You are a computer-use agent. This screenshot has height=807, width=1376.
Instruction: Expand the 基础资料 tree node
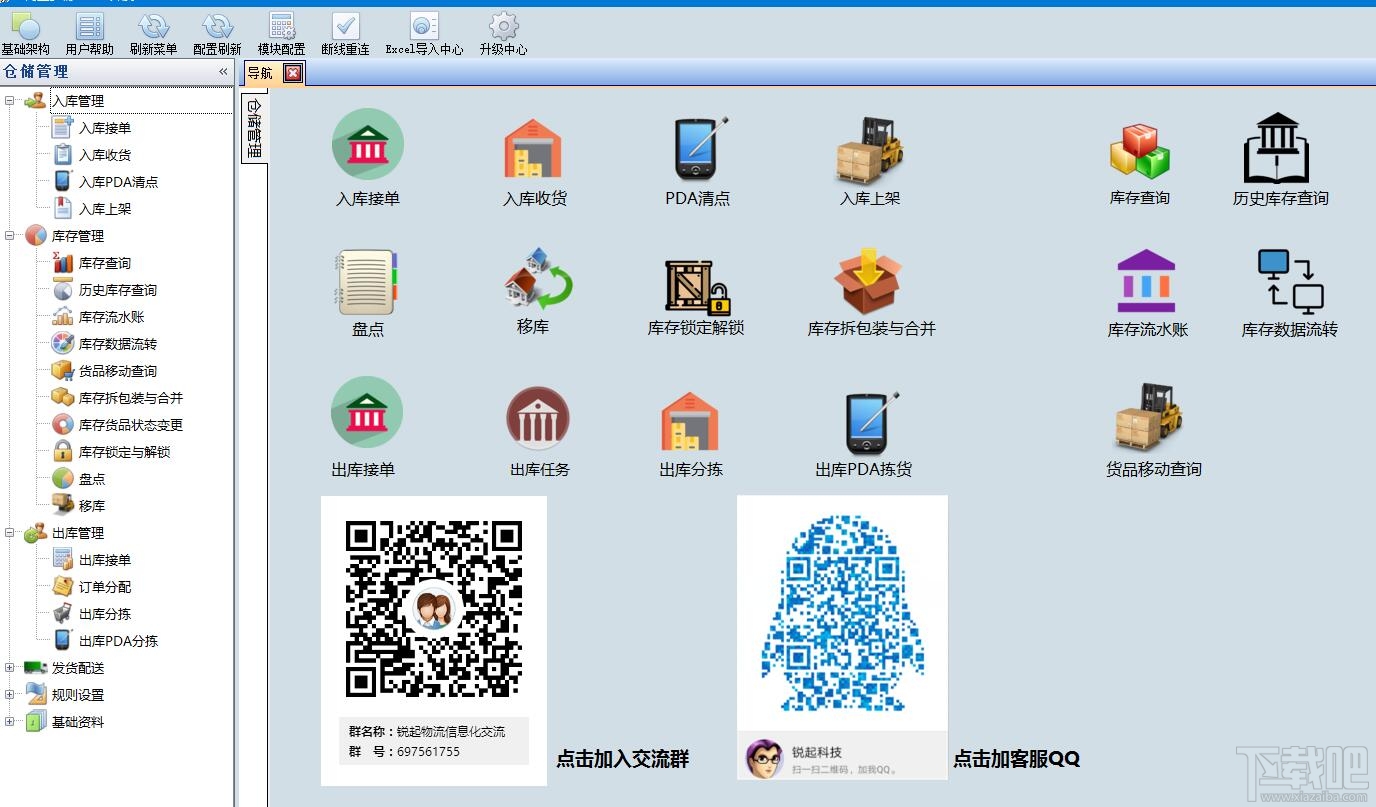(x=10, y=722)
